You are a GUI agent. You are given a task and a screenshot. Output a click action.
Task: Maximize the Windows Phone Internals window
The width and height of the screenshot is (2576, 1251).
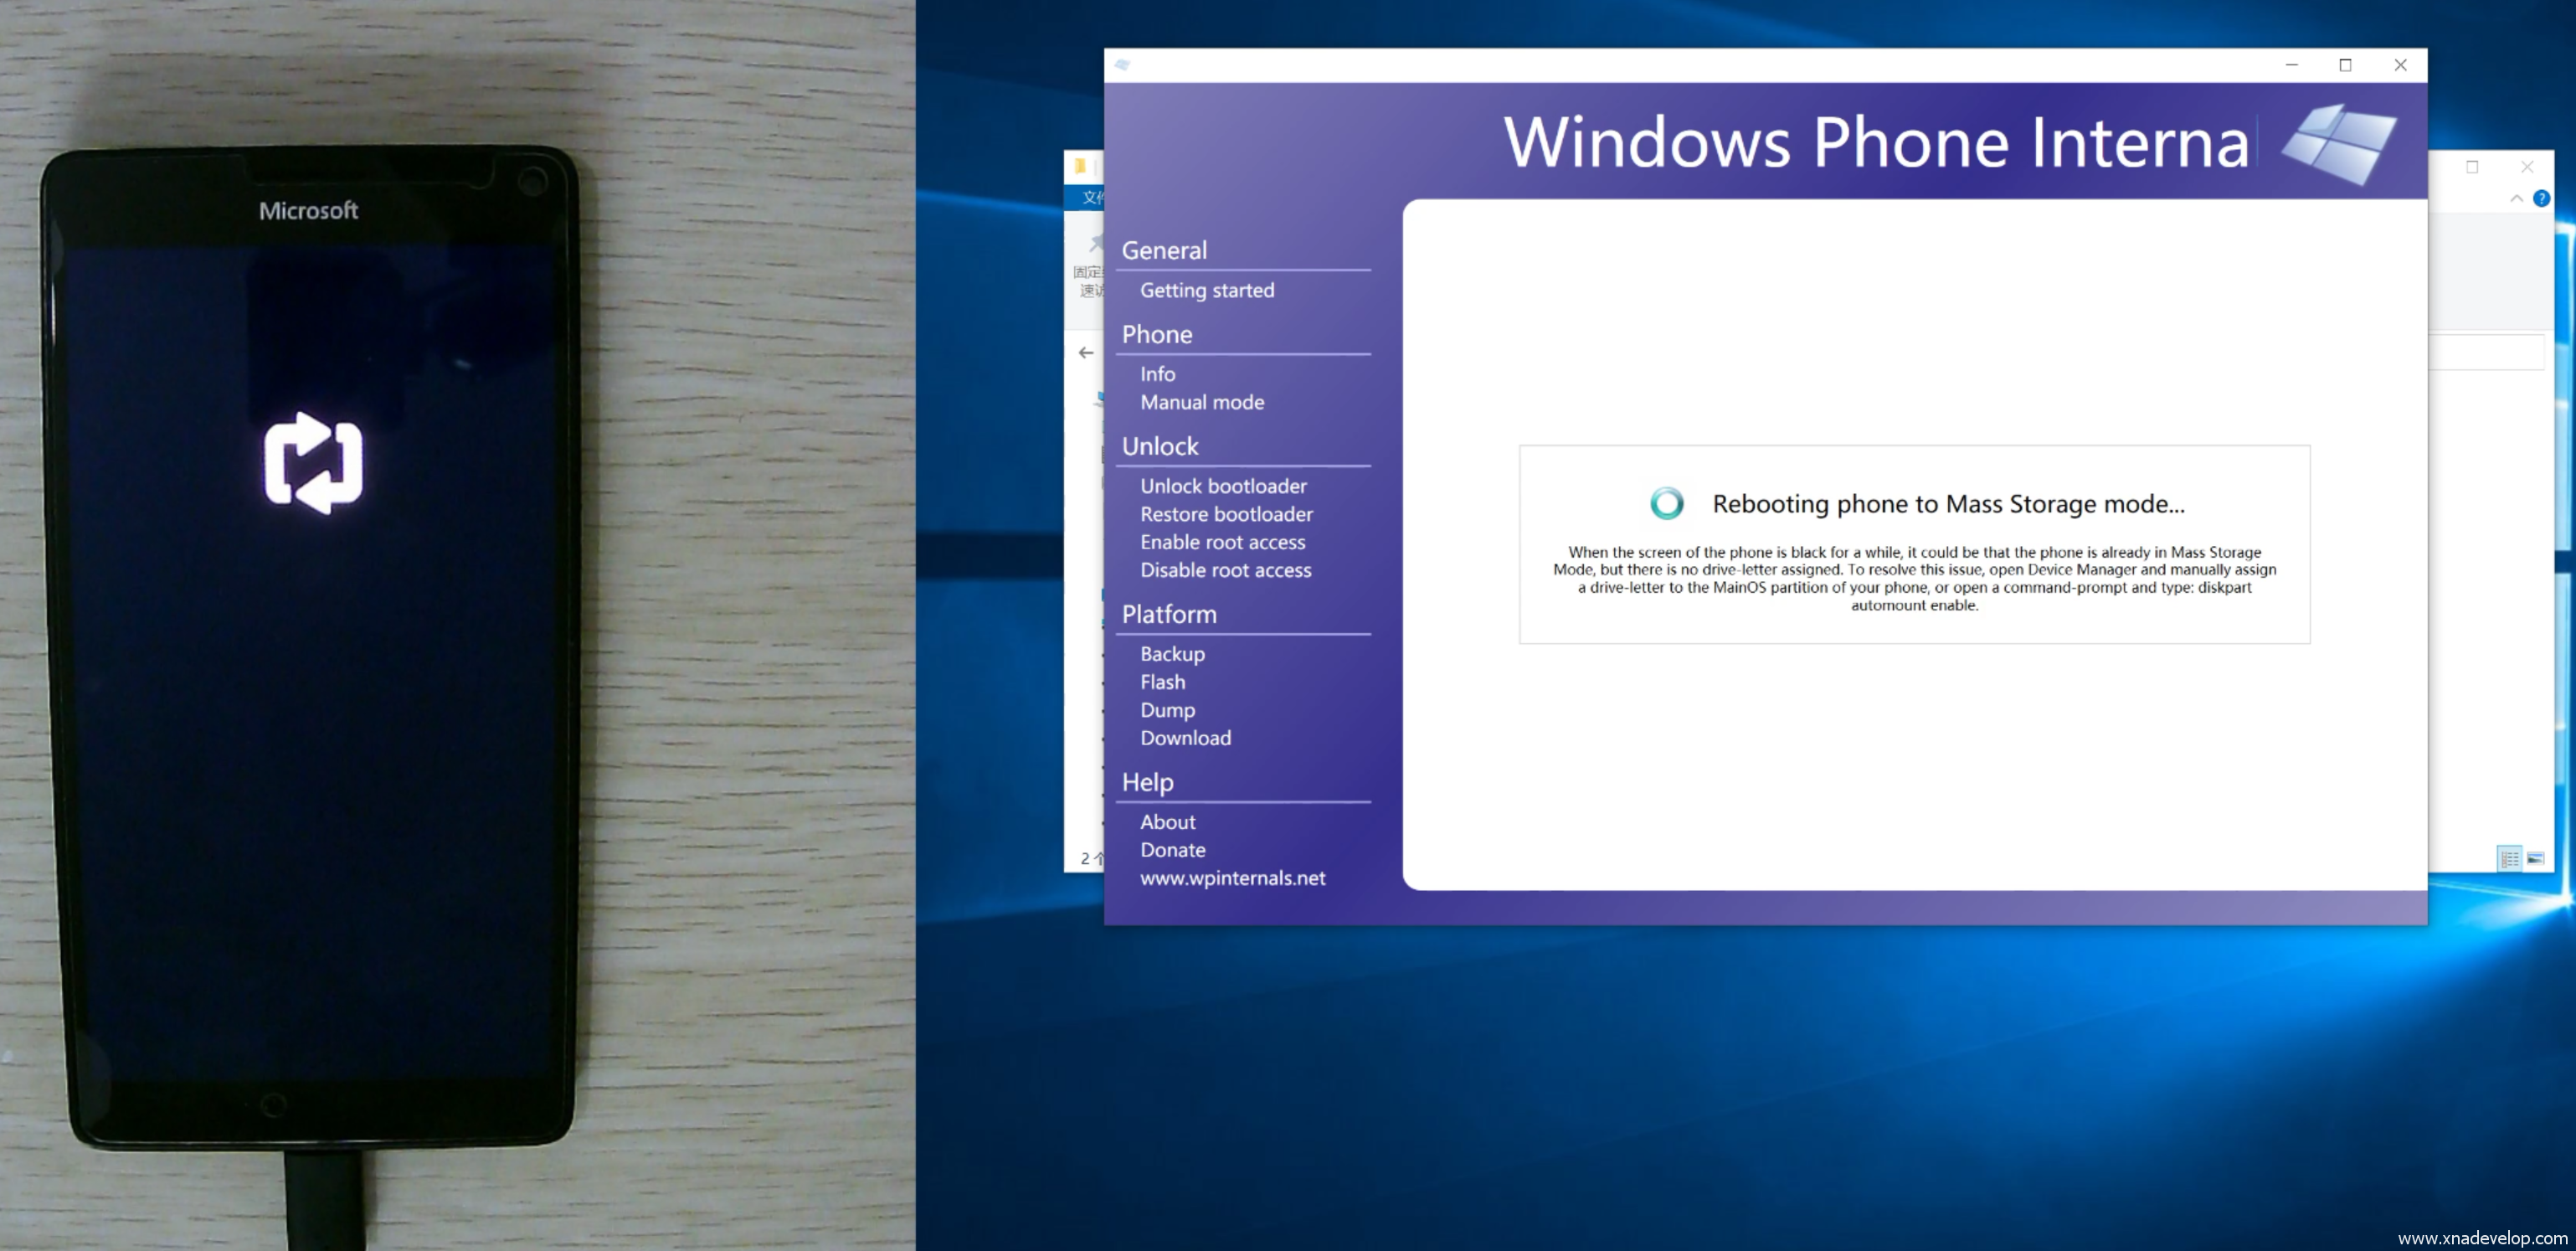(x=2345, y=65)
